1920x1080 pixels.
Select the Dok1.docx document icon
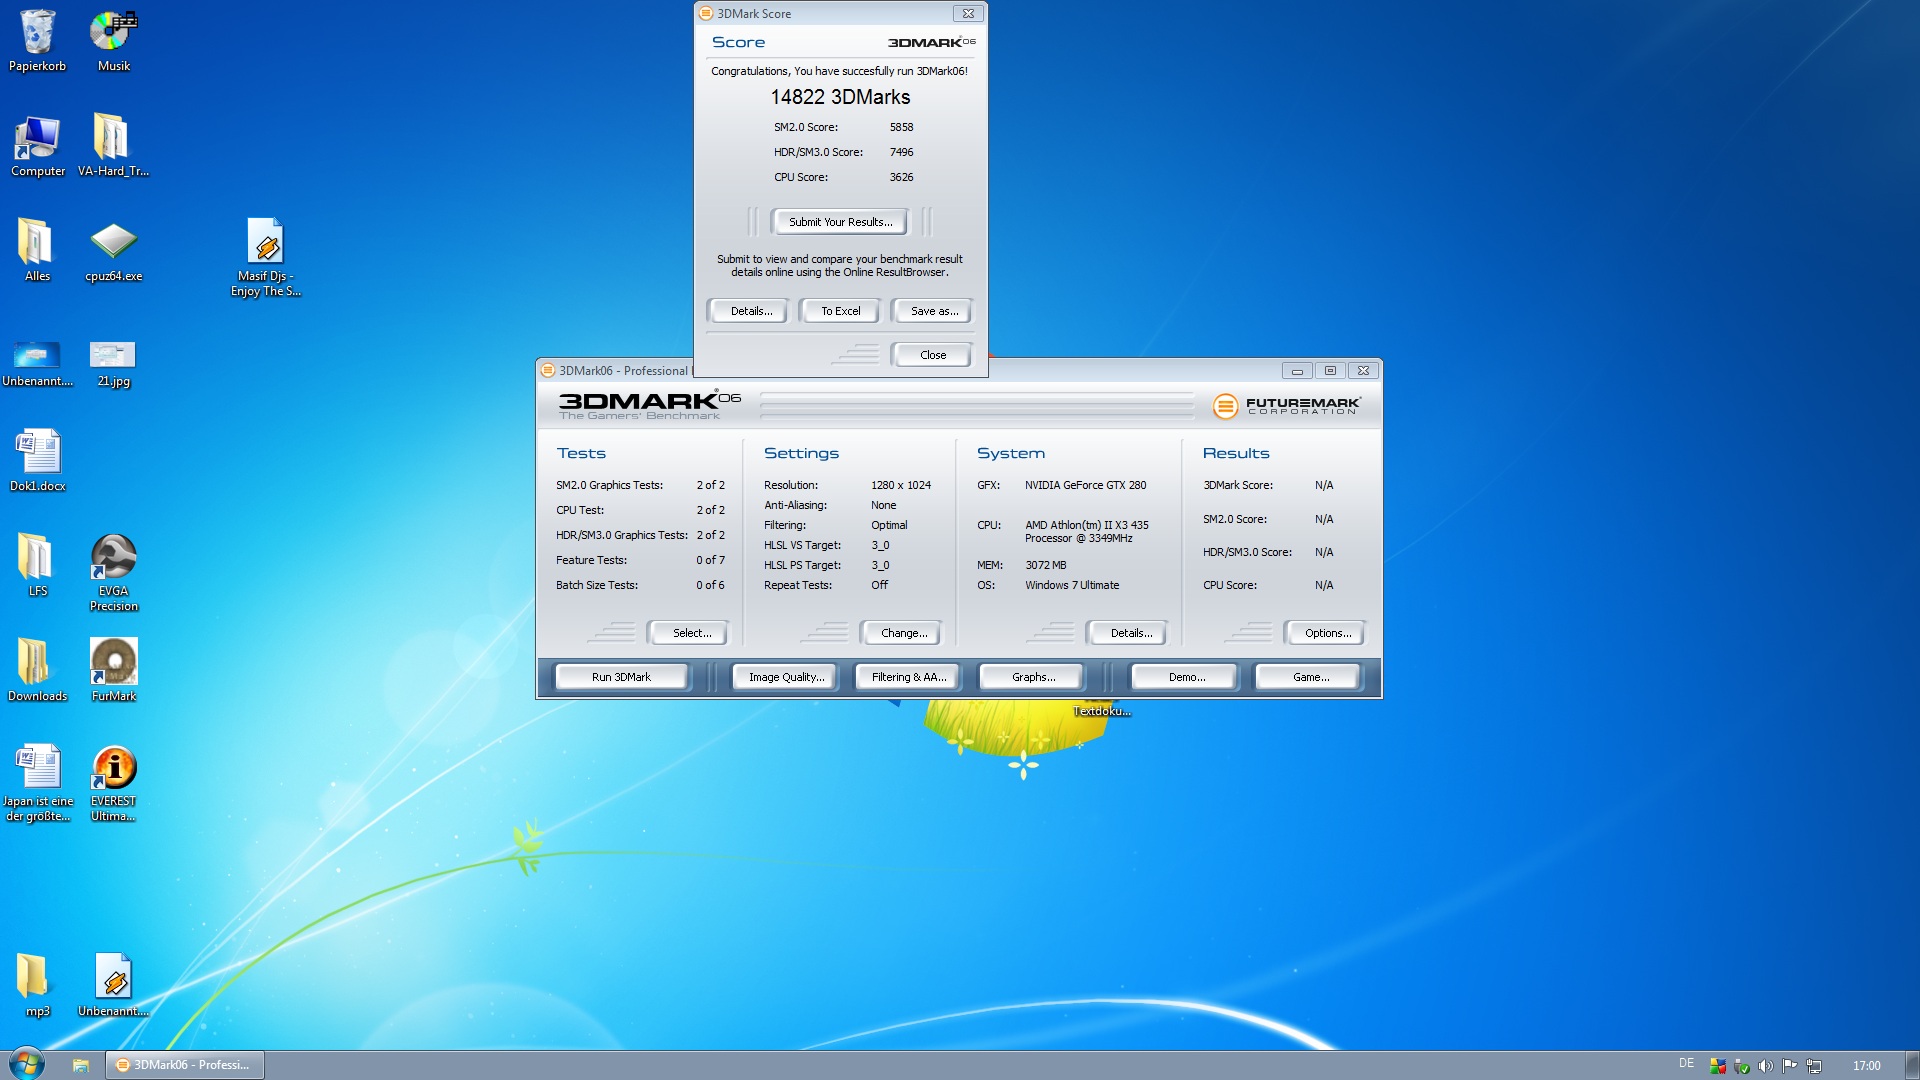[x=37, y=460]
